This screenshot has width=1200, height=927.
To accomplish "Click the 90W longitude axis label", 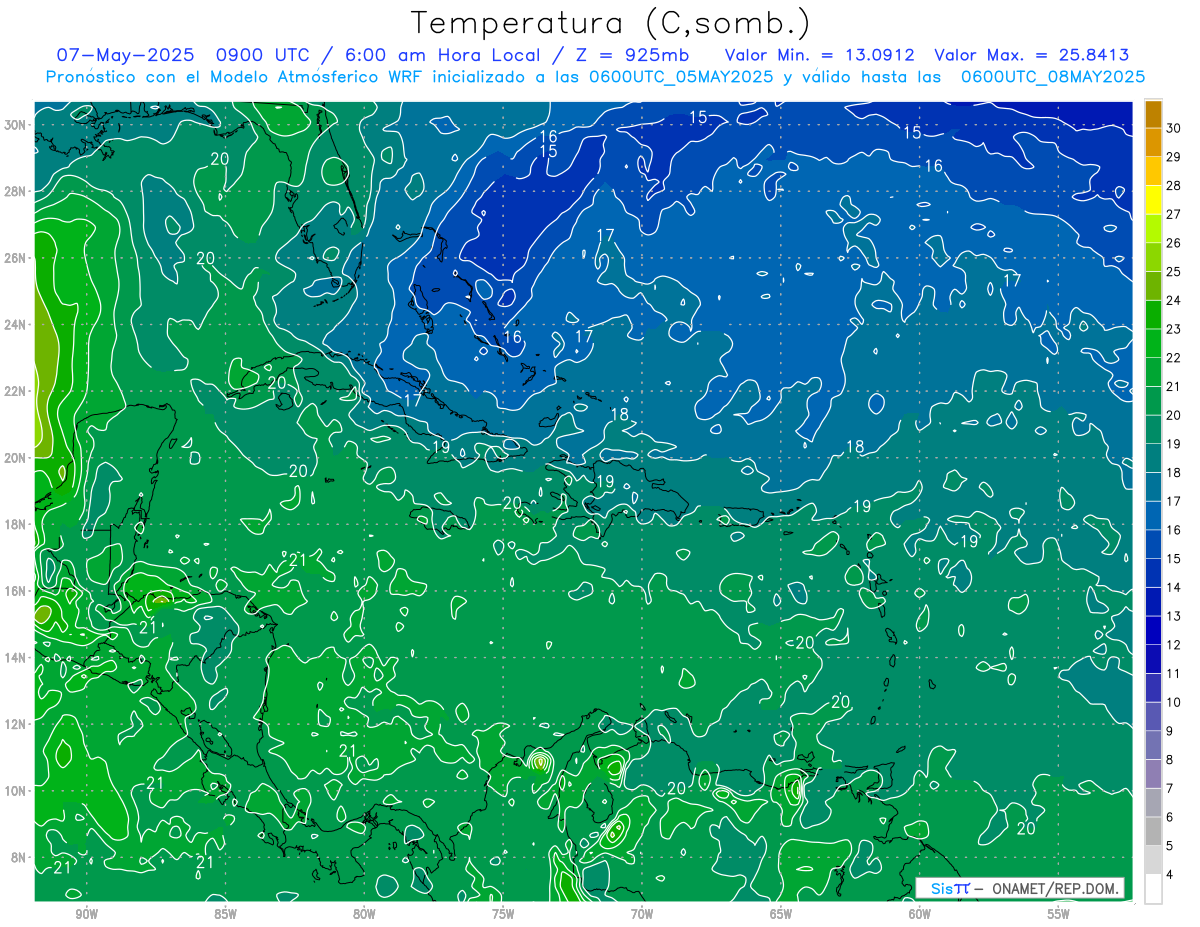I will click(x=86, y=913).
